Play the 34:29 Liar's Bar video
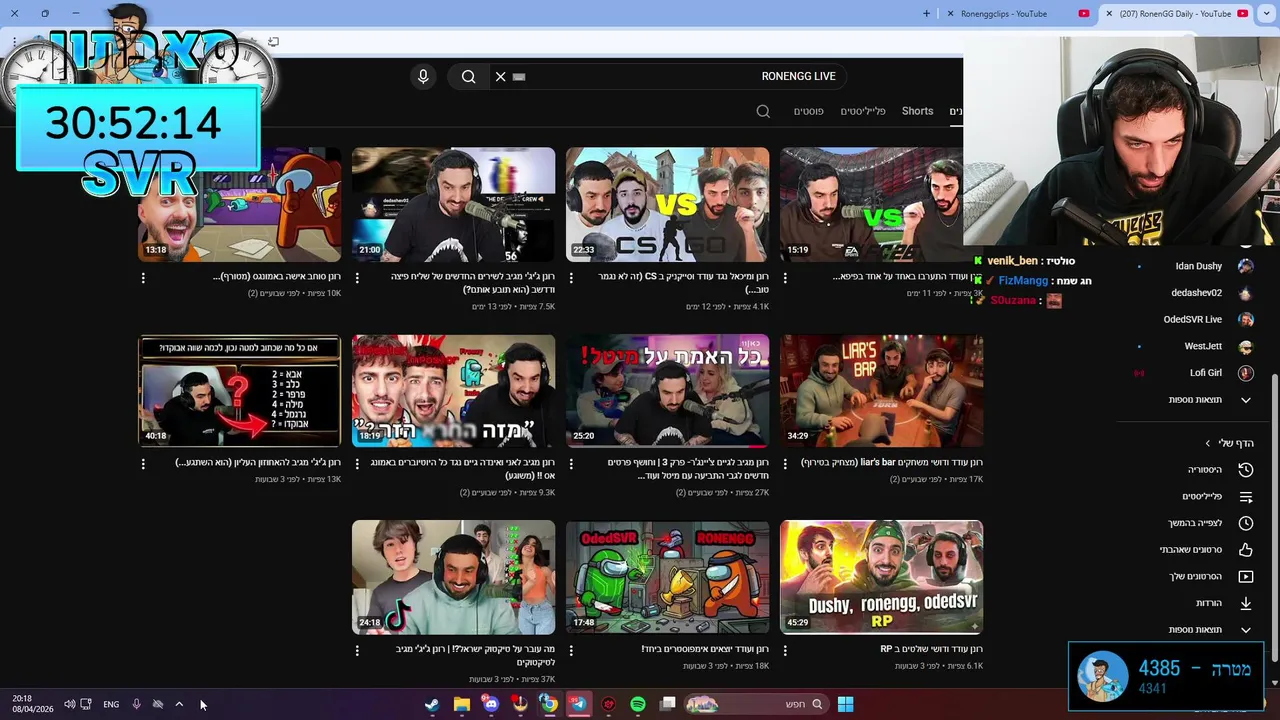The width and height of the screenshot is (1280, 720). click(881, 391)
